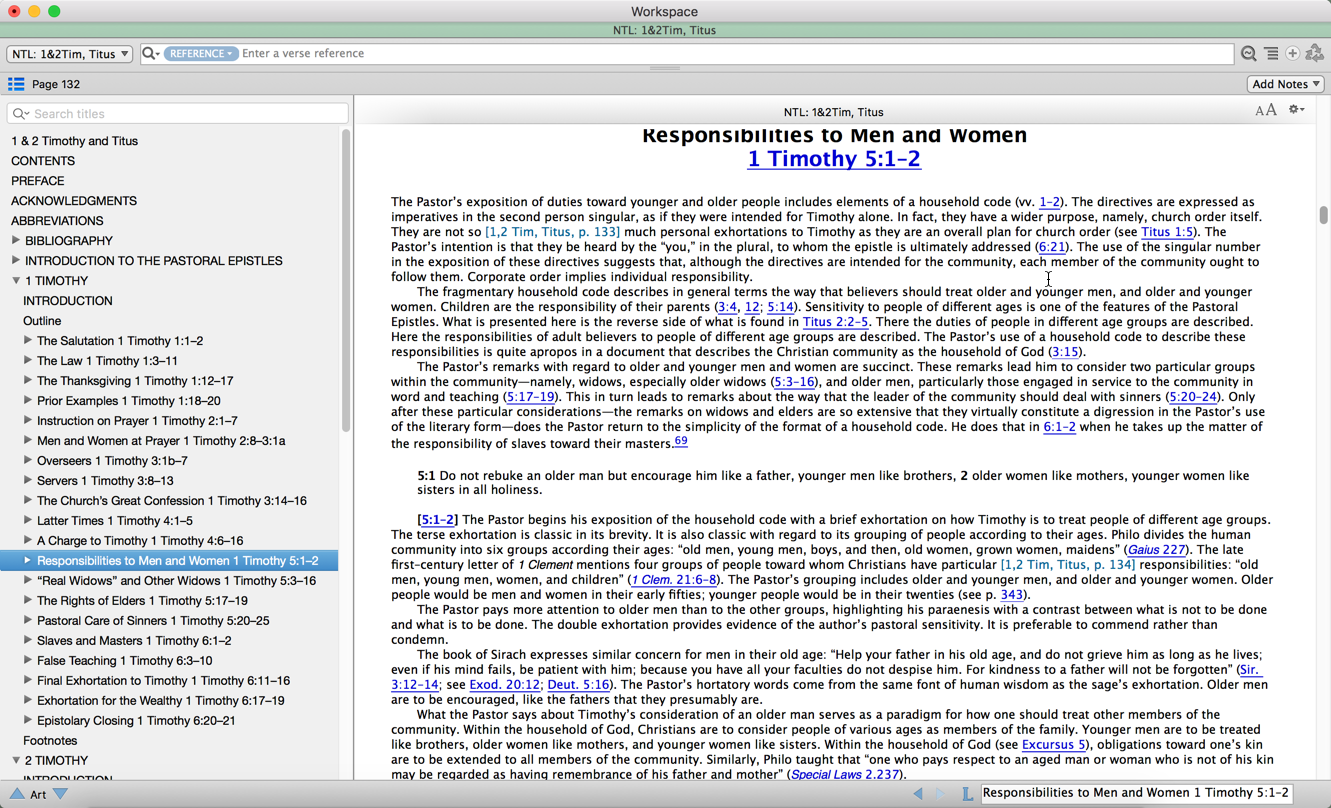The width and height of the screenshot is (1331, 808).
Task: Click the magnifier in Search titles field
Action: 20,114
